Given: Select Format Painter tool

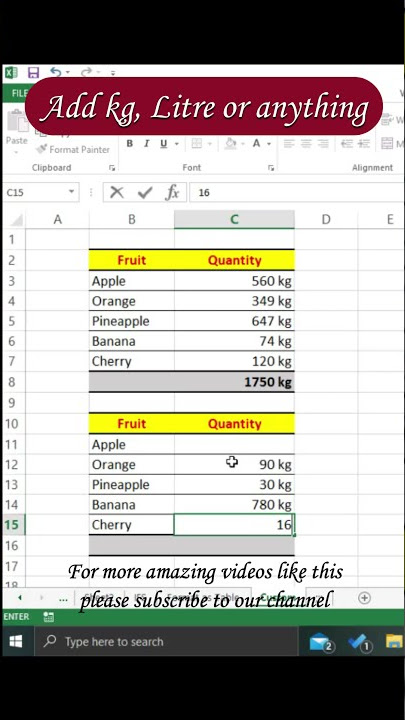Looking at the screenshot, I should click(x=73, y=149).
